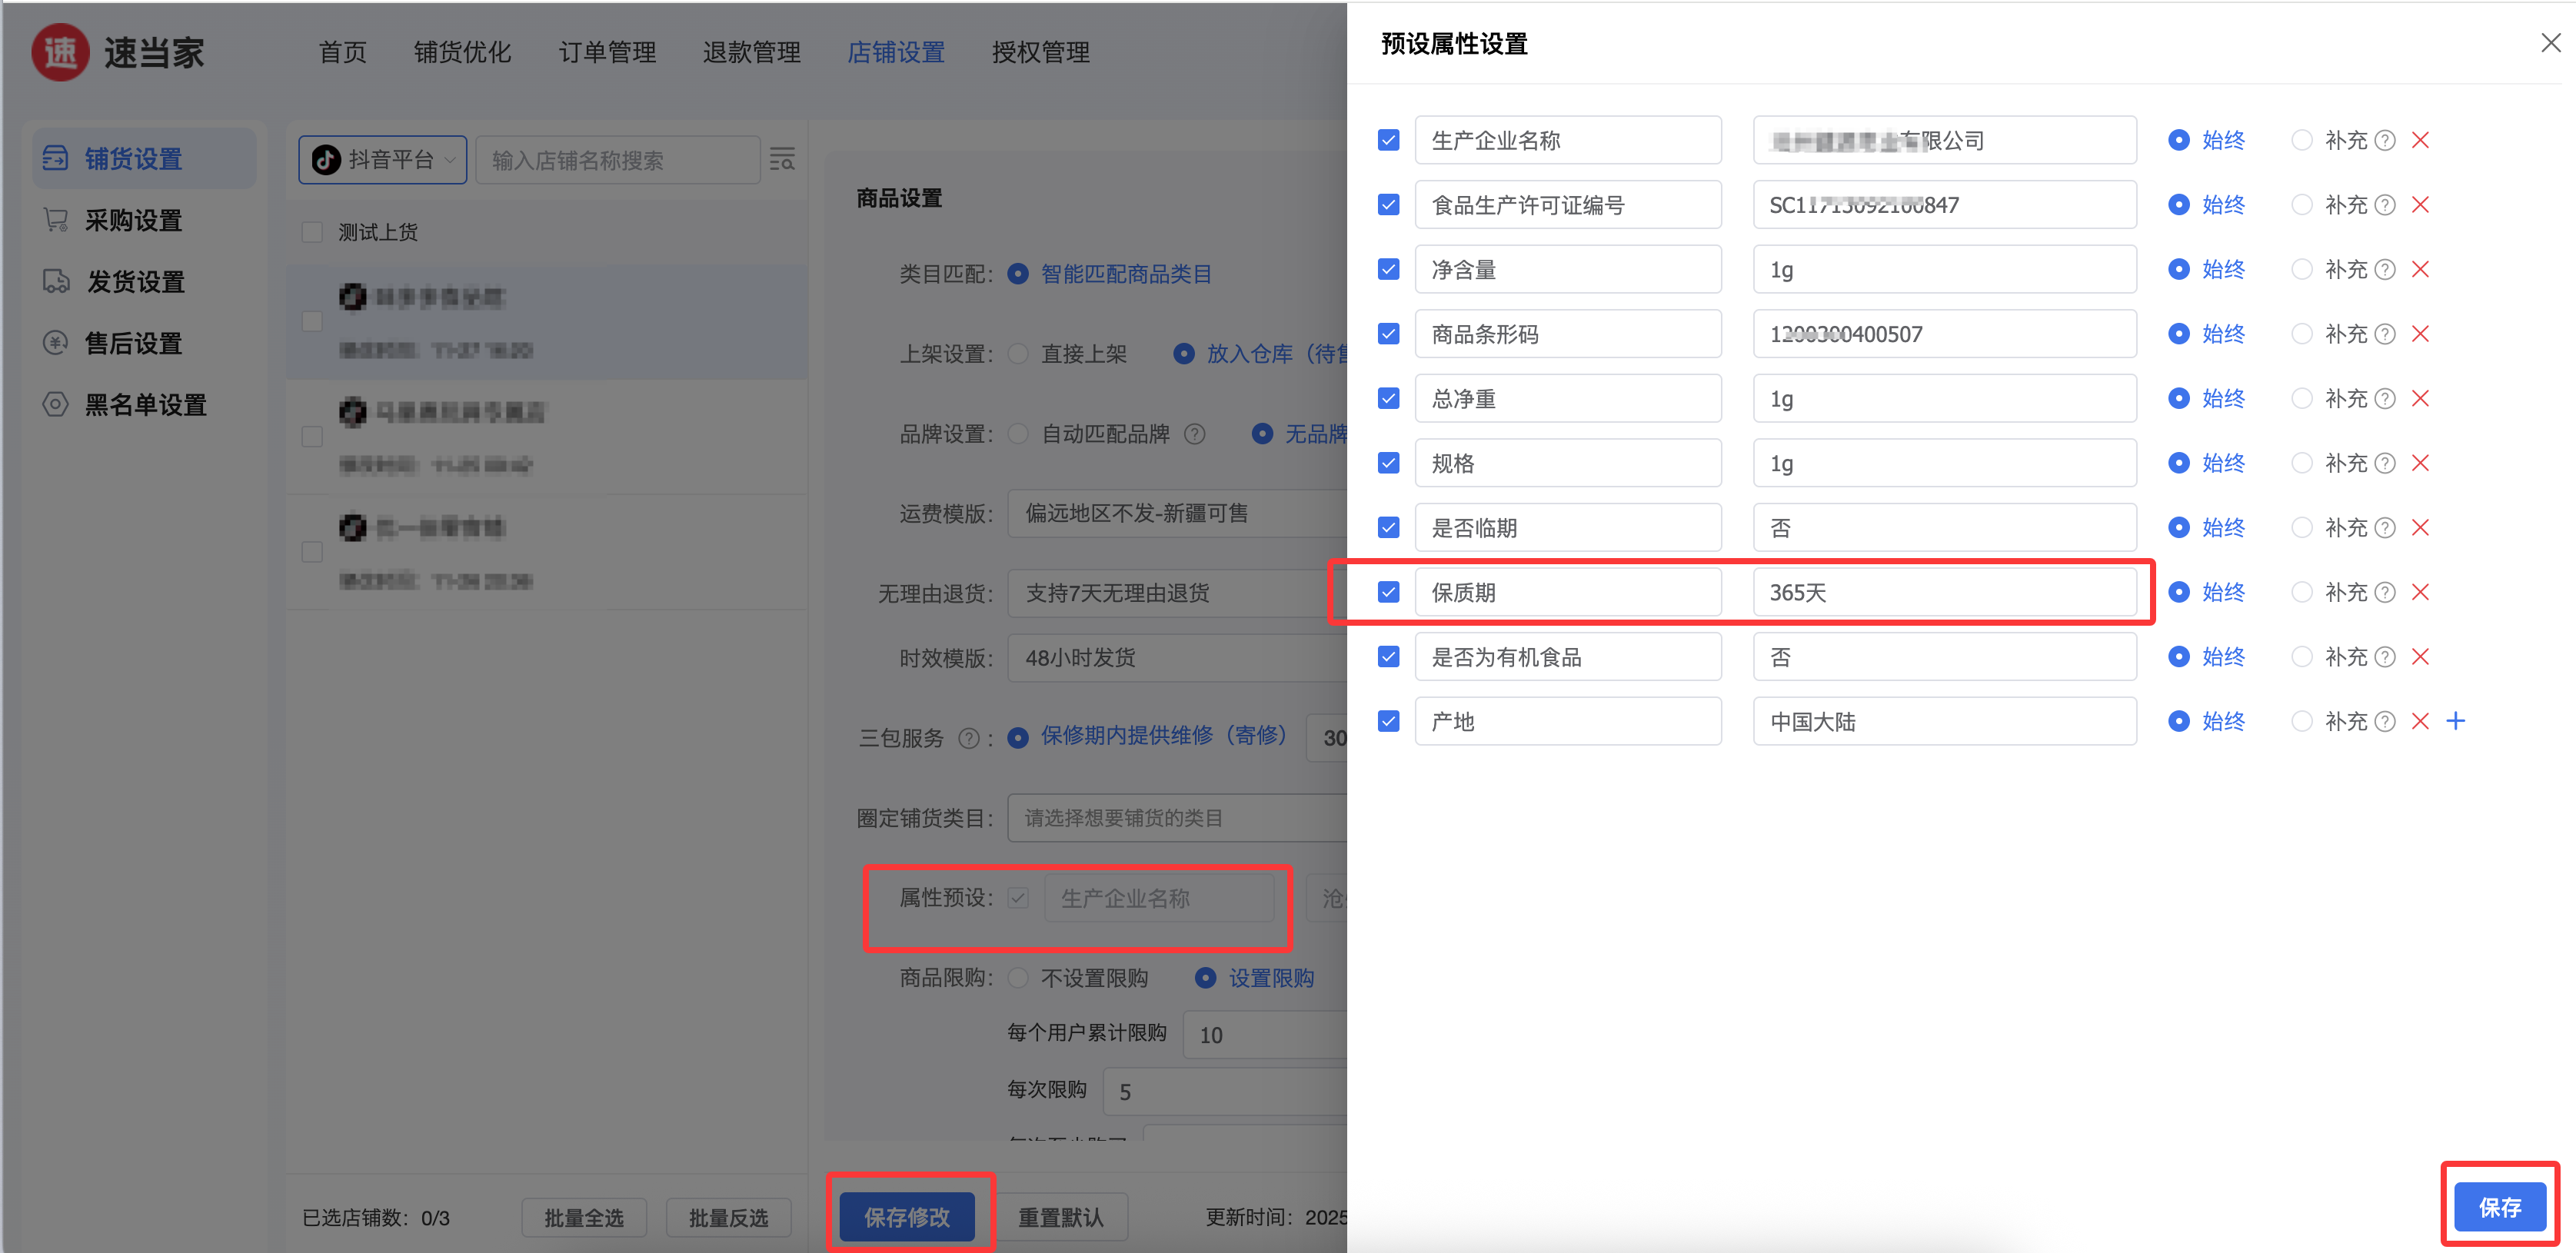This screenshot has width=2576, height=1253.
Task: Go to the 订单管理 tab
Action: click(x=607, y=52)
